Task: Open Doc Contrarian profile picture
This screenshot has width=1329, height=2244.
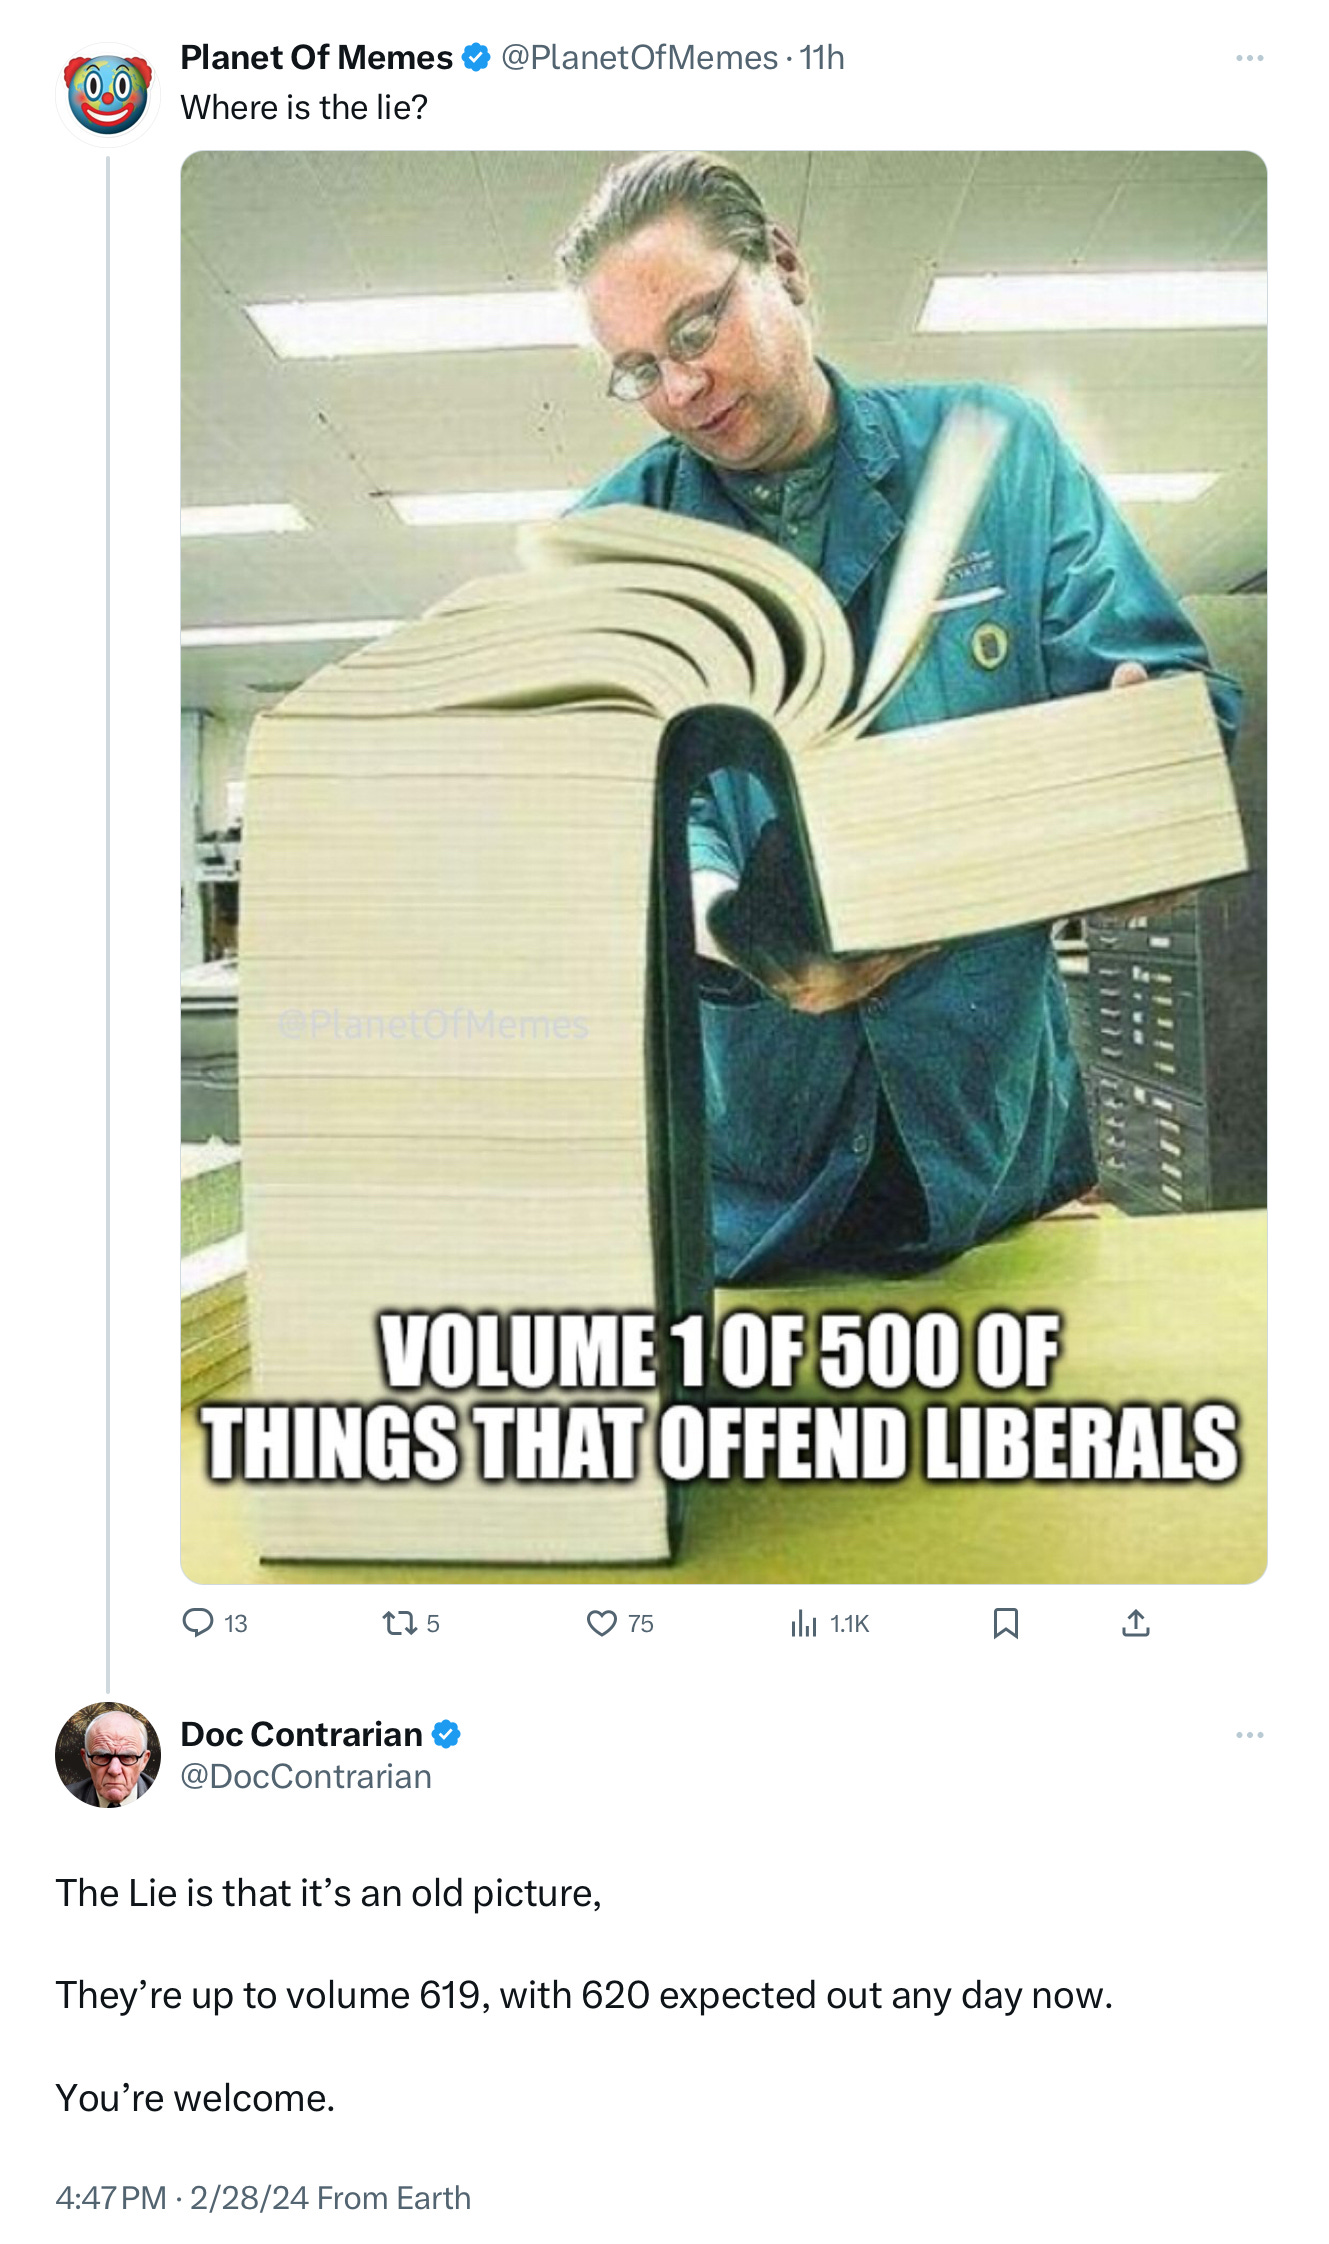Action: point(108,1754)
